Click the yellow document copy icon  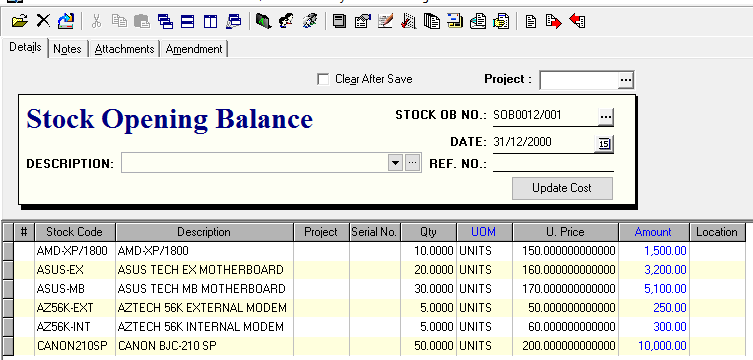coord(501,21)
